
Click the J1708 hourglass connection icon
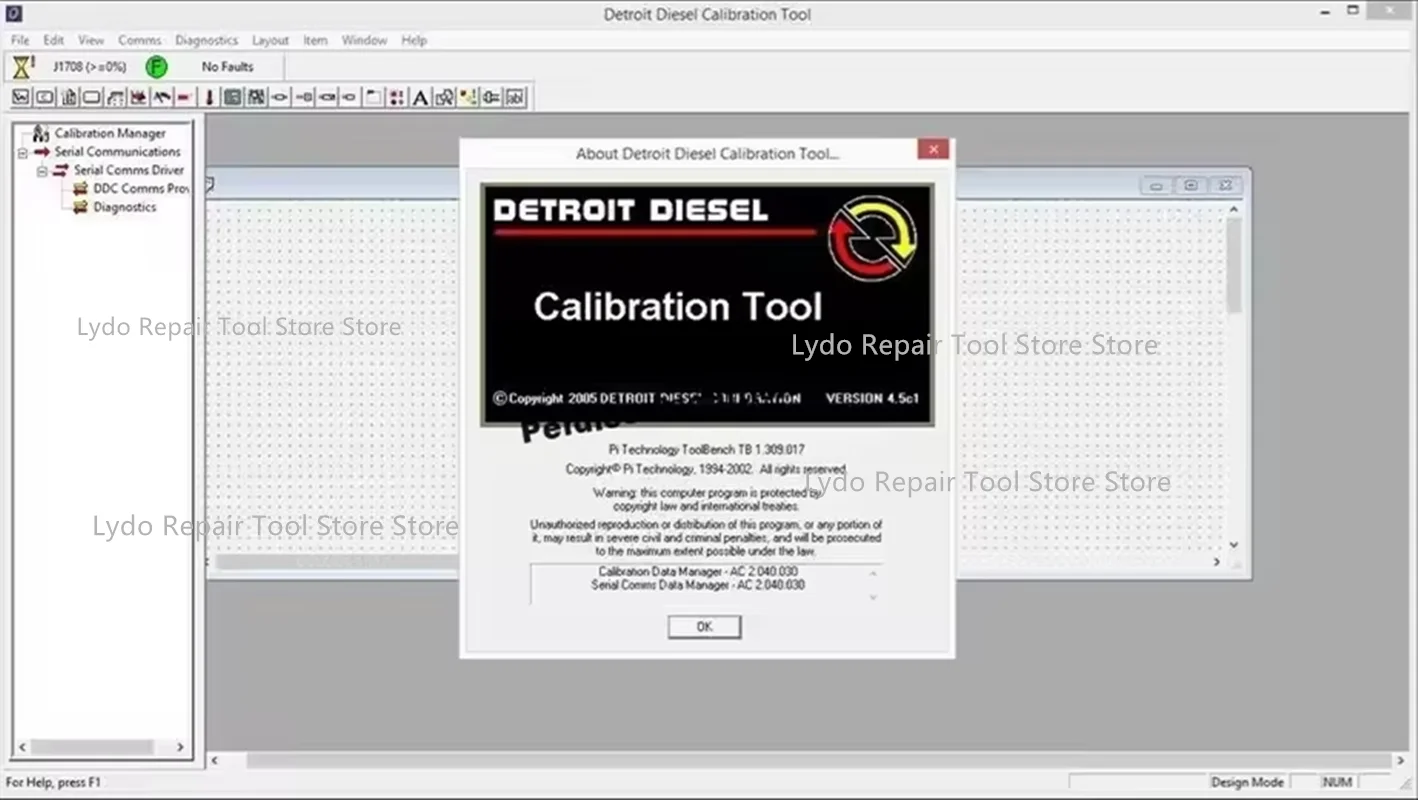pos(22,66)
